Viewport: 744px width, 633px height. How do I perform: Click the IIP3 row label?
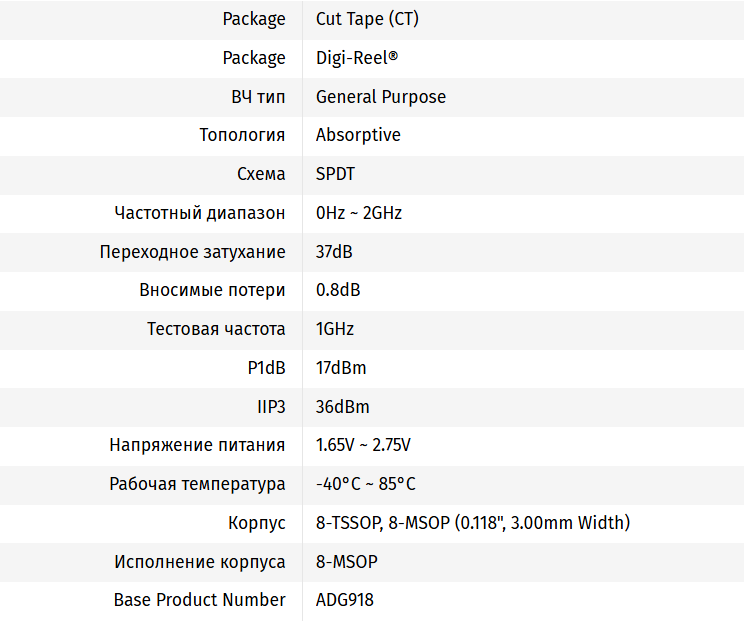[x=271, y=407]
